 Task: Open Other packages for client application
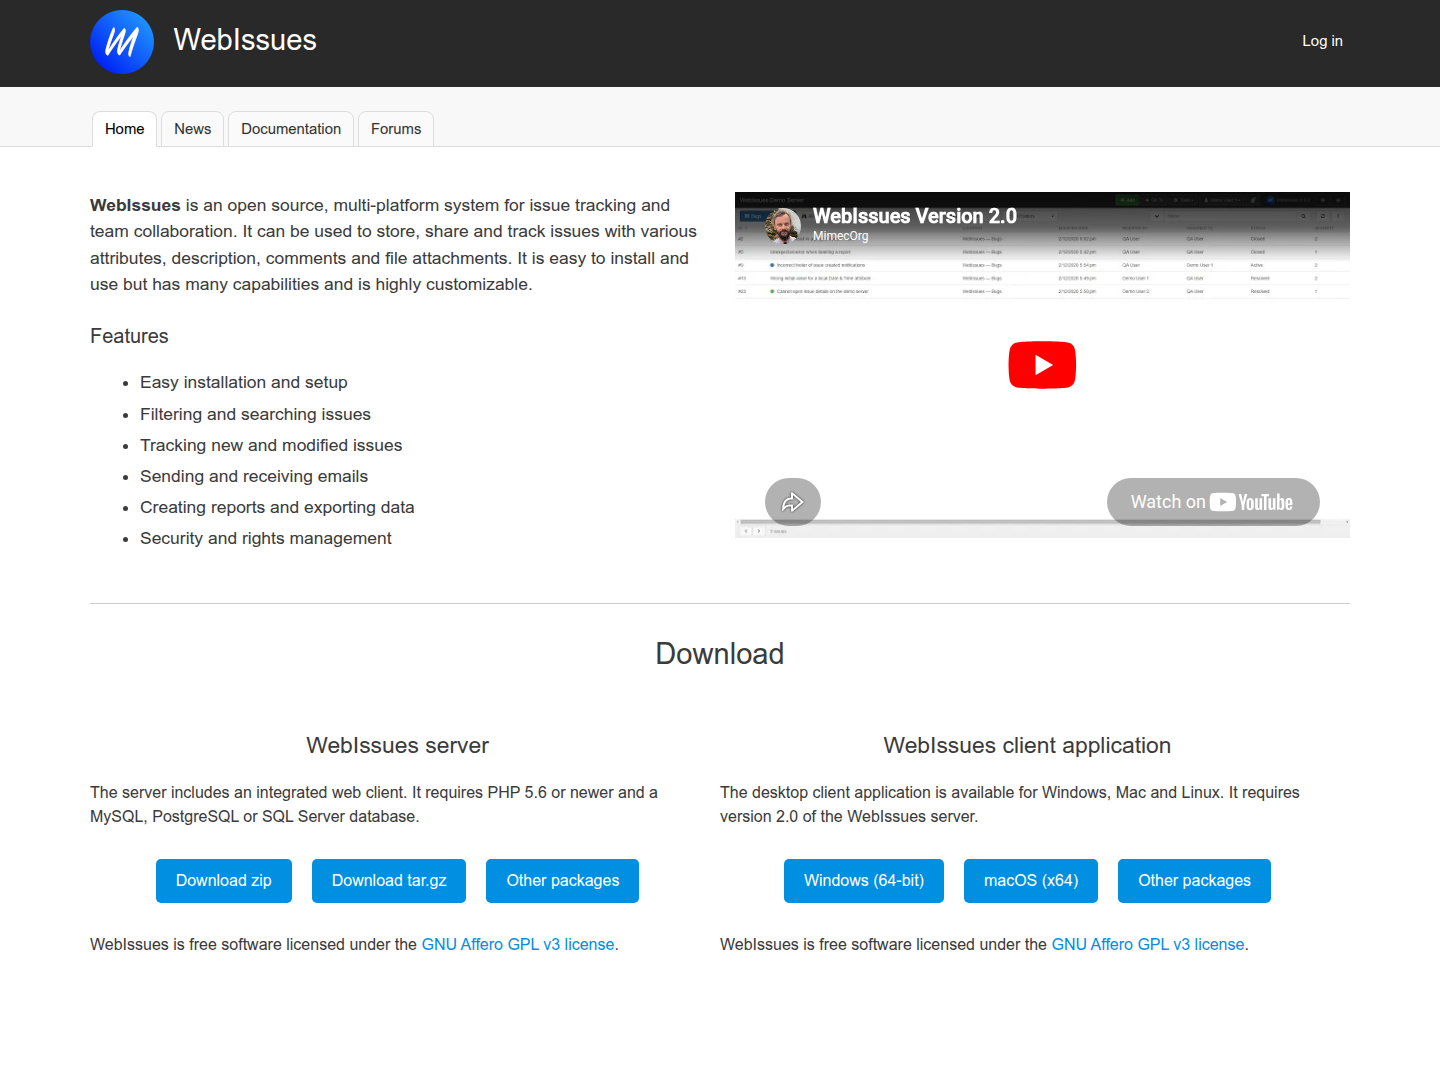pyautogui.click(x=1195, y=881)
